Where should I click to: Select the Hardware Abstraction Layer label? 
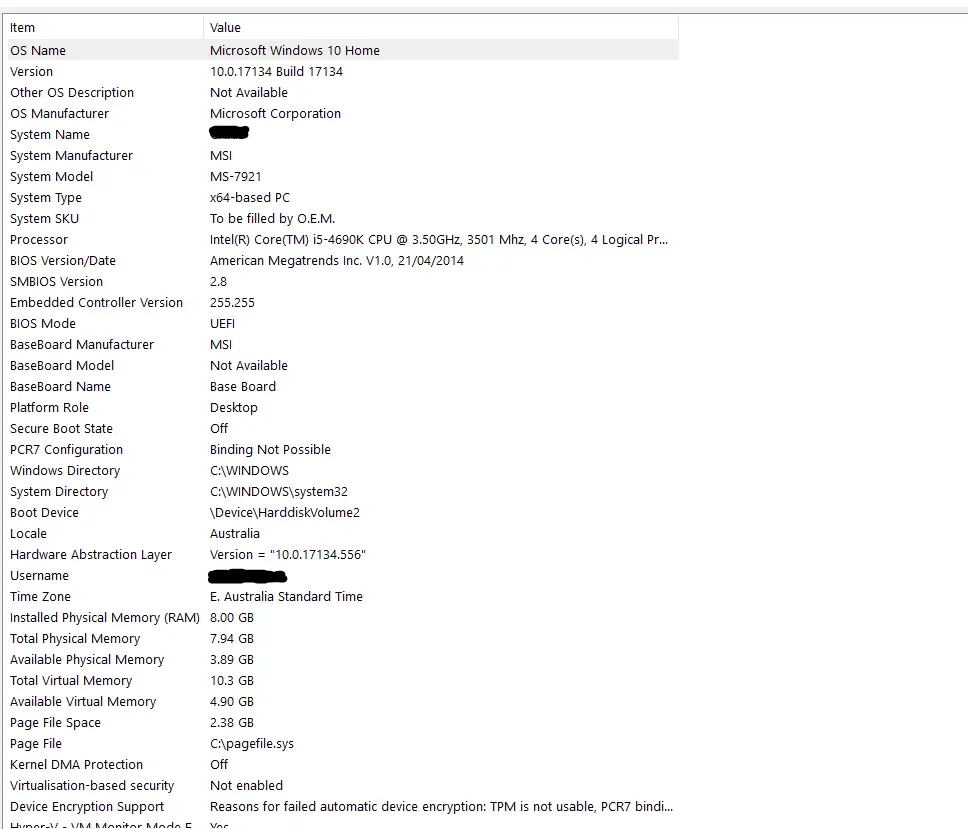(x=91, y=554)
